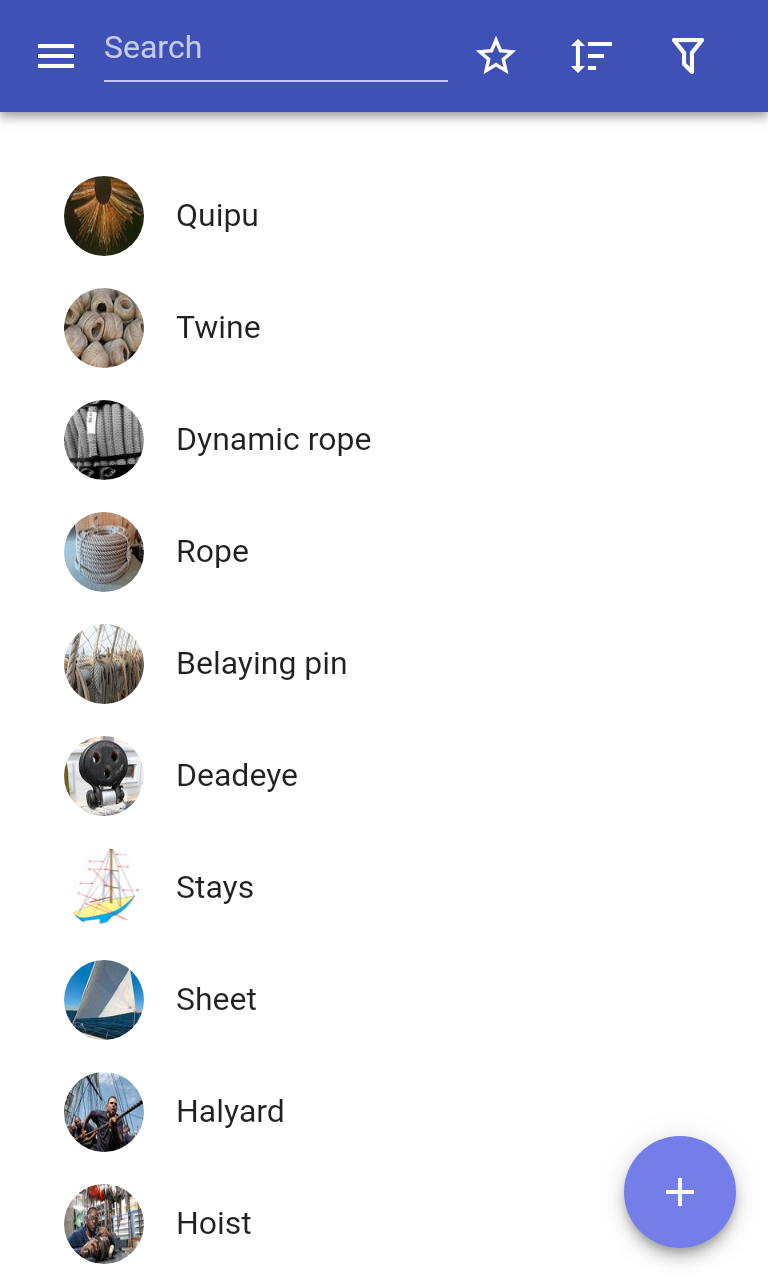Open the Twine list entry
The width and height of the screenshot is (768, 1280).
(384, 328)
